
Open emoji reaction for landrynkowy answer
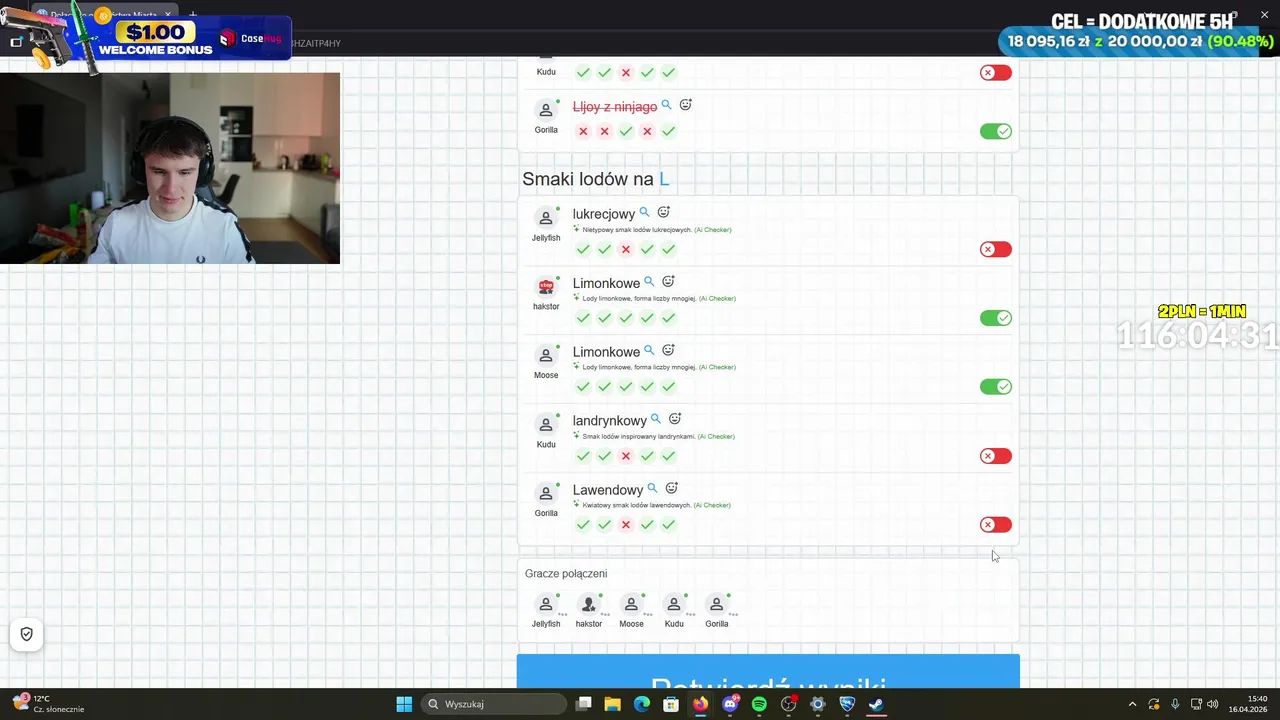click(x=675, y=419)
